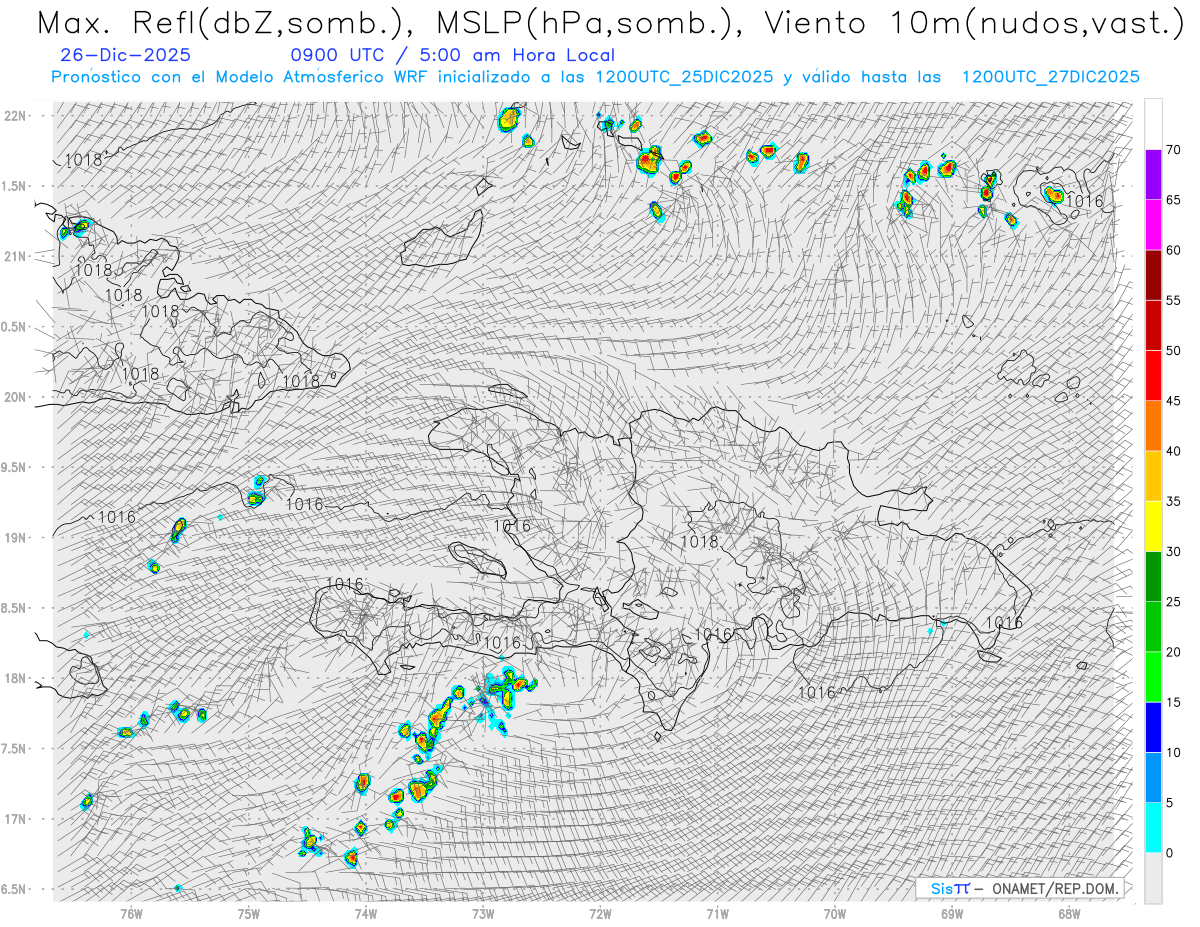The width and height of the screenshot is (1200, 927).
Task: Click the '6.5N' latitude label
Action: pyautogui.click(x=13, y=889)
